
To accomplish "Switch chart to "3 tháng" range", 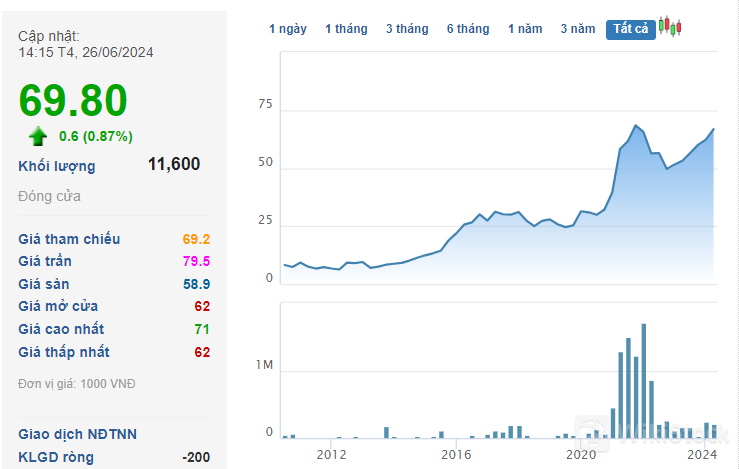I will coord(407,29).
